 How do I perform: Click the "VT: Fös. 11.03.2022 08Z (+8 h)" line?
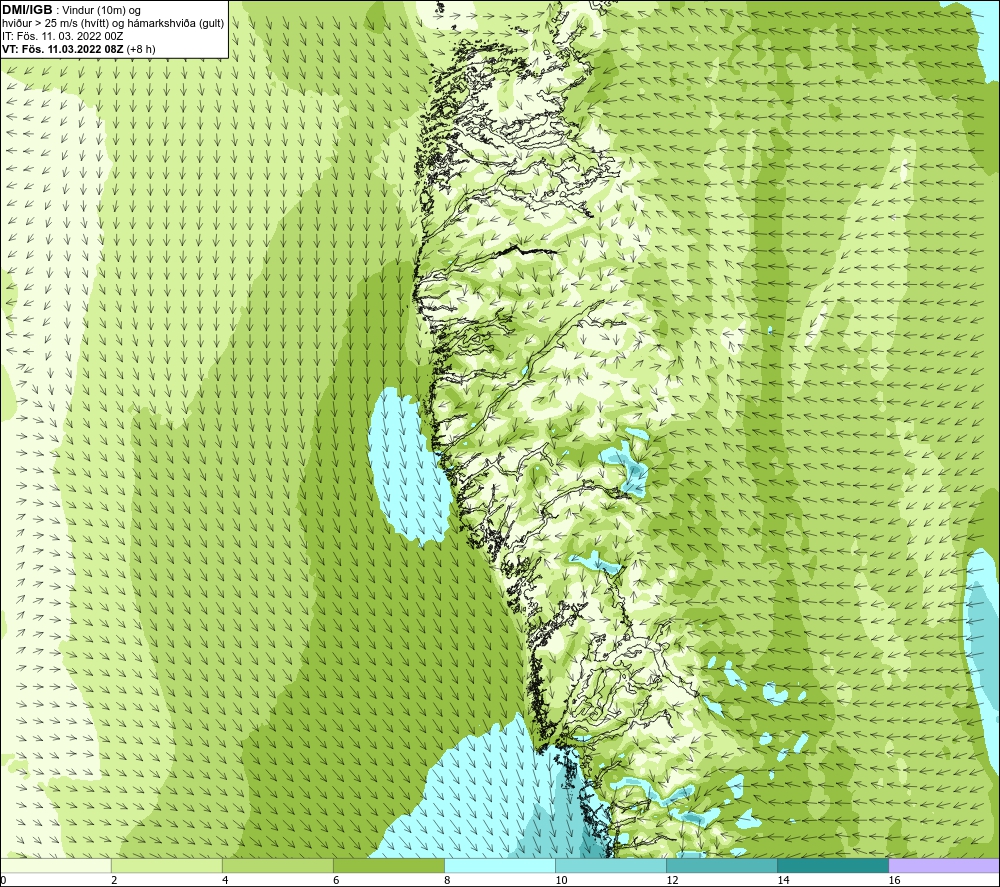(79, 49)
